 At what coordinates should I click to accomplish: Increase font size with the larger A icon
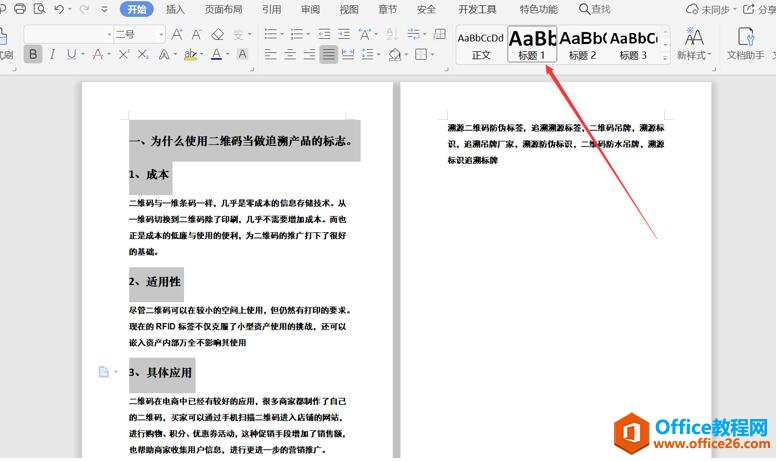point(177,34)
